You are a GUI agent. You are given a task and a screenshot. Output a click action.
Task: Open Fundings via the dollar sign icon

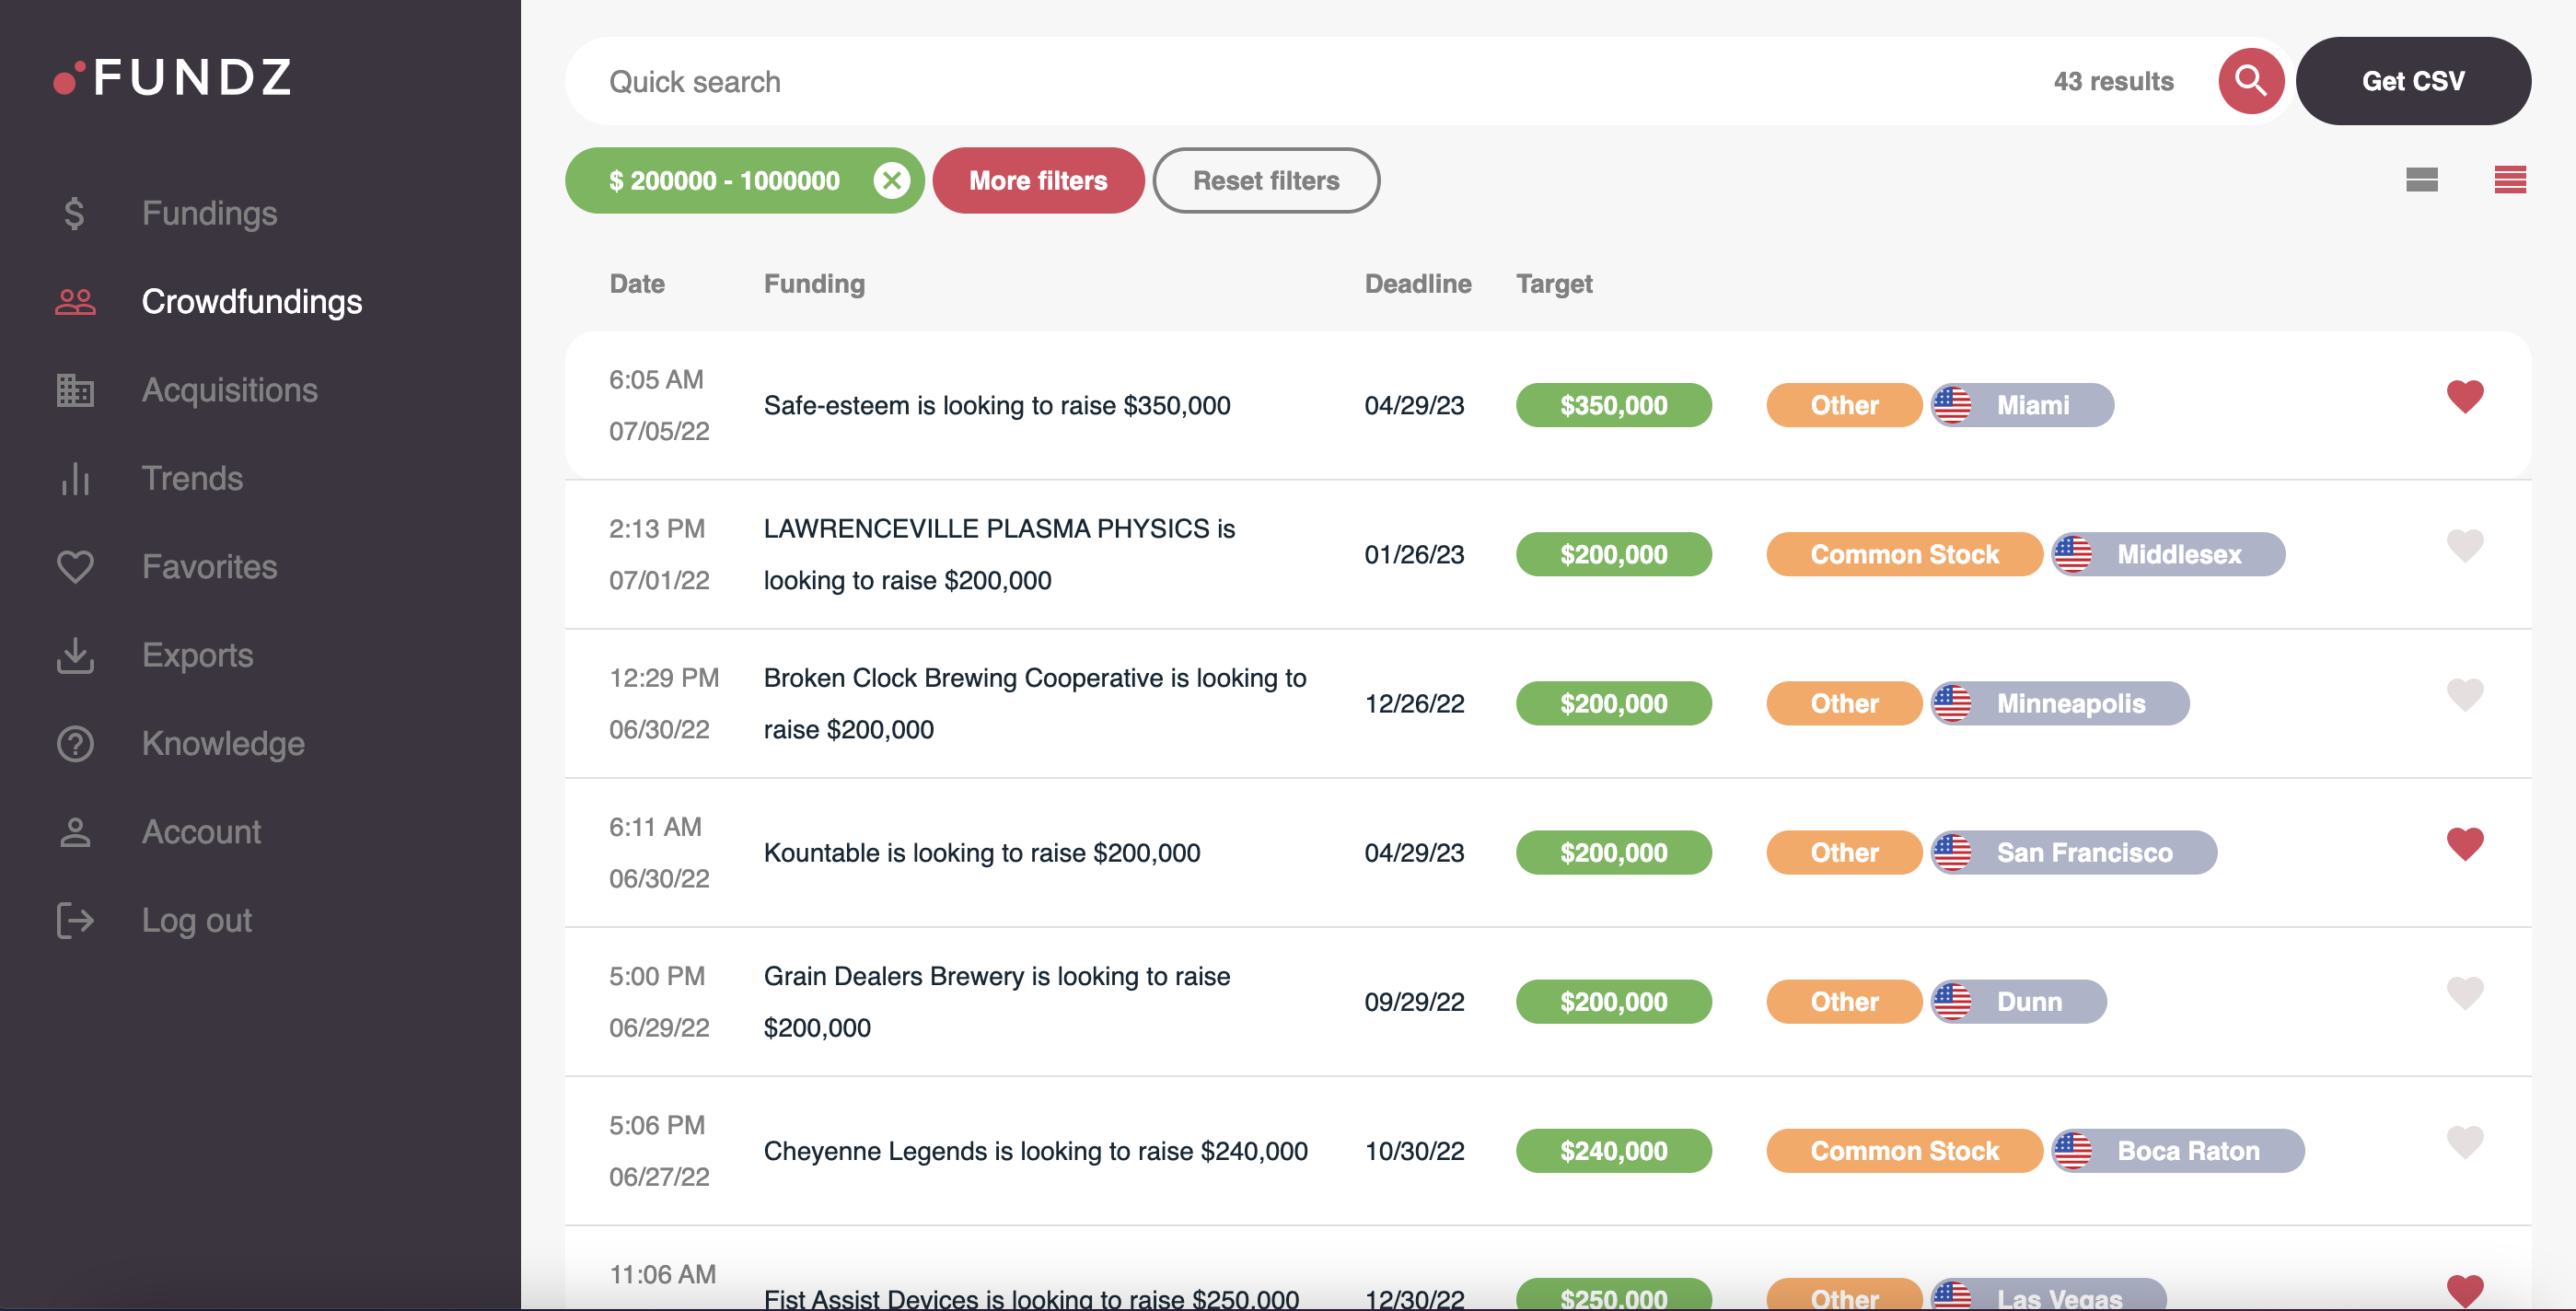pos(74,213)
